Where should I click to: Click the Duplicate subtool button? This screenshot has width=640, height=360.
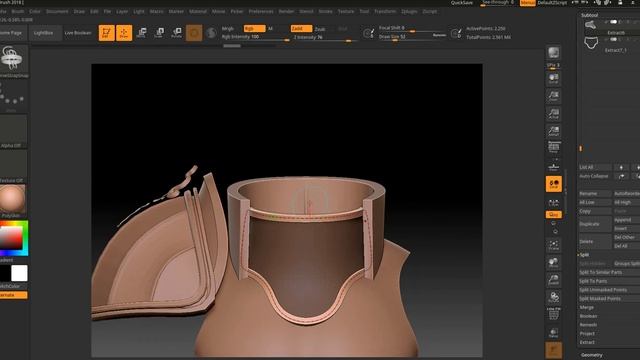(595, 224)
